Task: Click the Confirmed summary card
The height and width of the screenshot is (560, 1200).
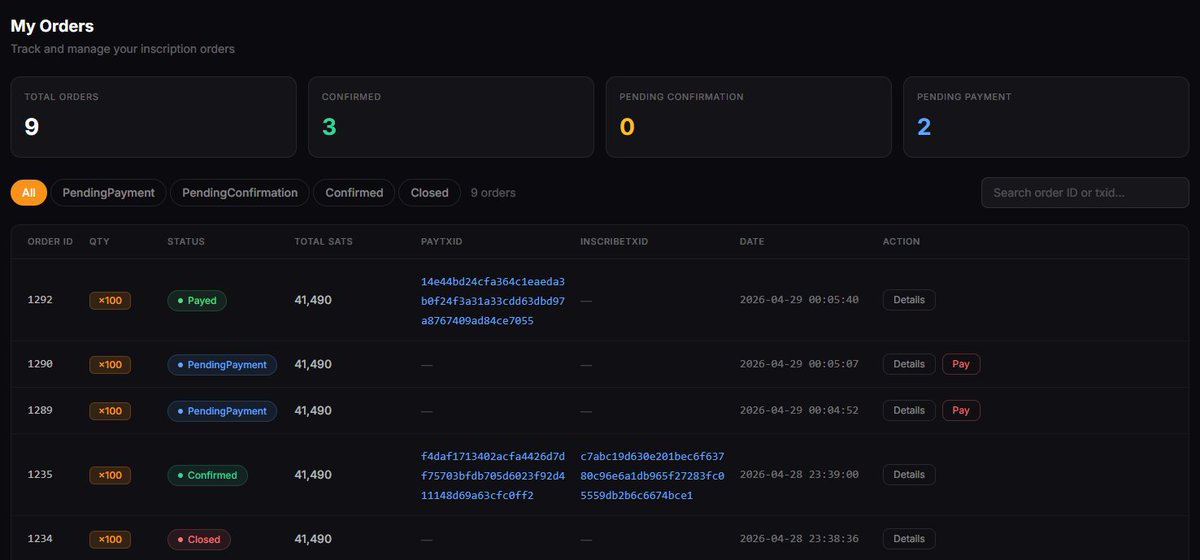Action: tap(451, 117)
